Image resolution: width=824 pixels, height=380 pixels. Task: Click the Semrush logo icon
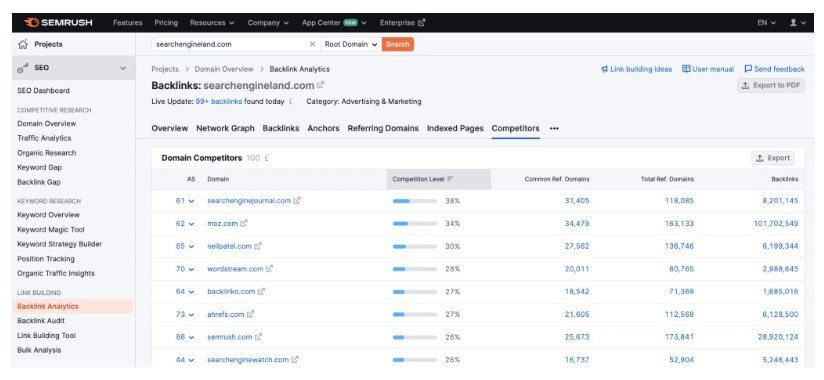[x=32, y=23]
